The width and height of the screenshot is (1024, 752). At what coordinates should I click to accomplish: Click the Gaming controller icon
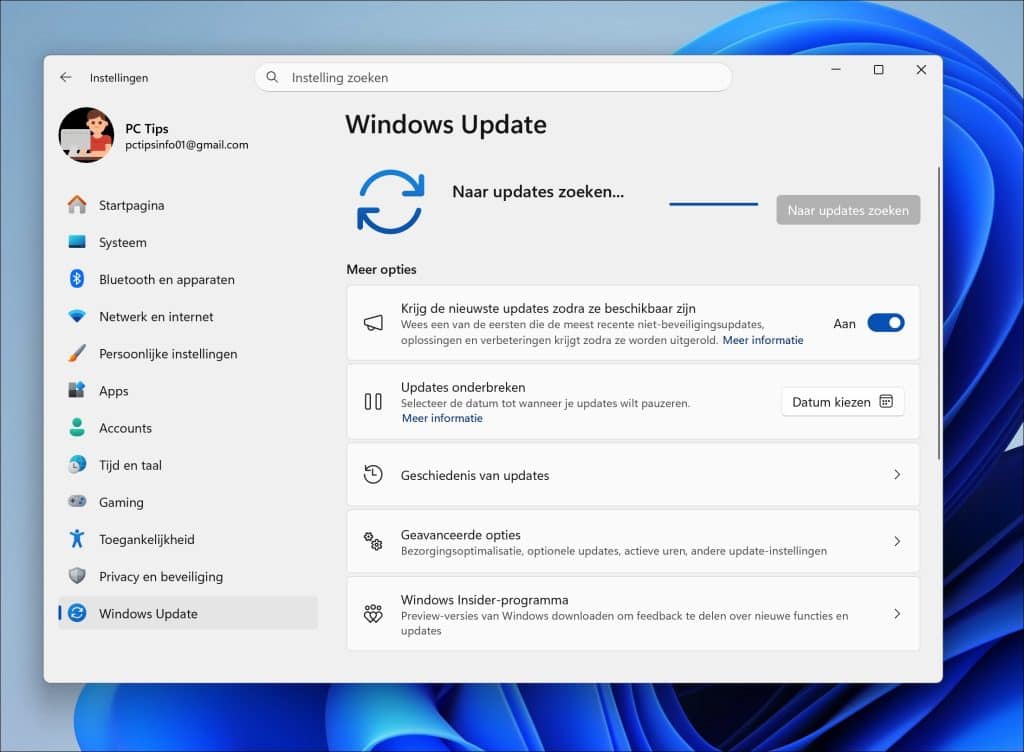tap(77, 501)
